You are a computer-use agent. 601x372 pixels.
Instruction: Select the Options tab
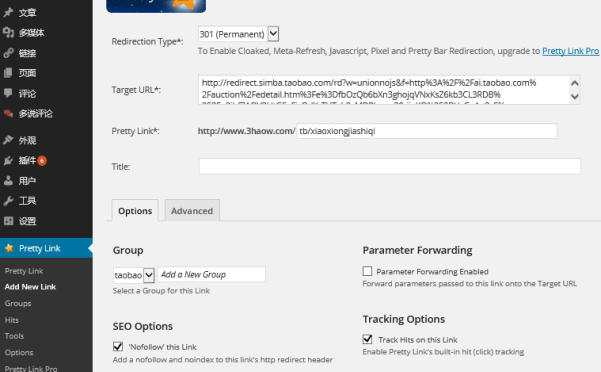pos(135,210)
